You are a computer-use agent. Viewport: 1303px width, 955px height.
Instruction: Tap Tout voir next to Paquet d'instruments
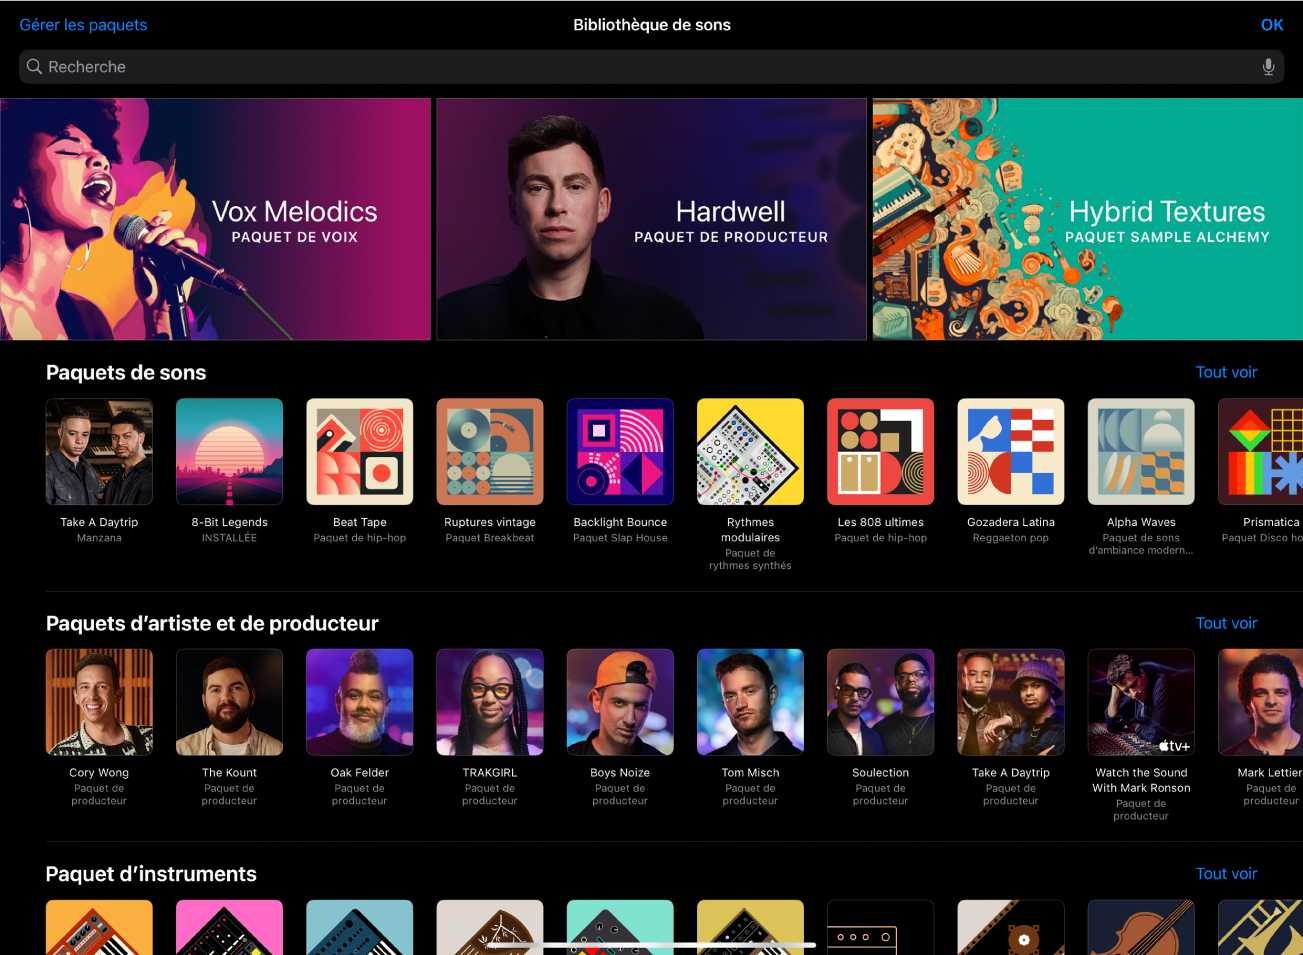[x=1226, y=873]
